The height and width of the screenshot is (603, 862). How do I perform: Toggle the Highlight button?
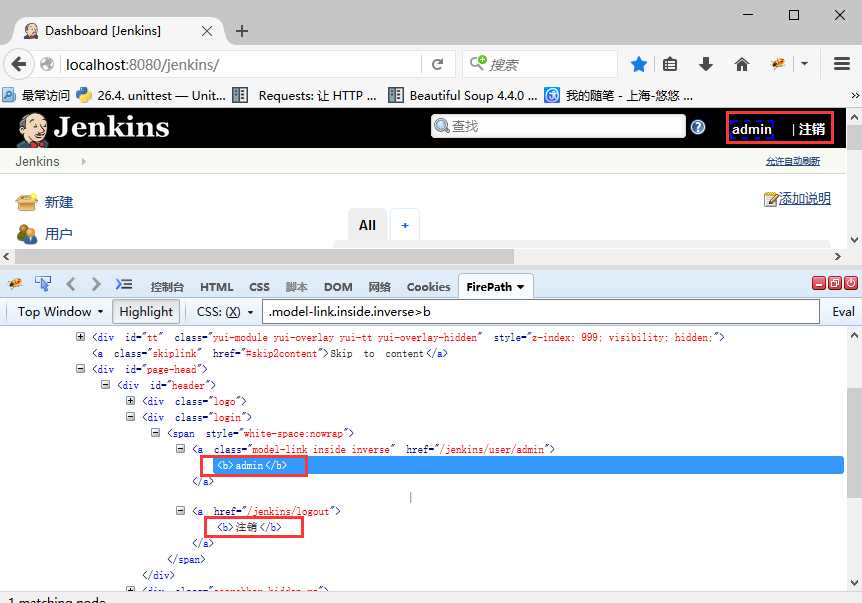point(146,312)
